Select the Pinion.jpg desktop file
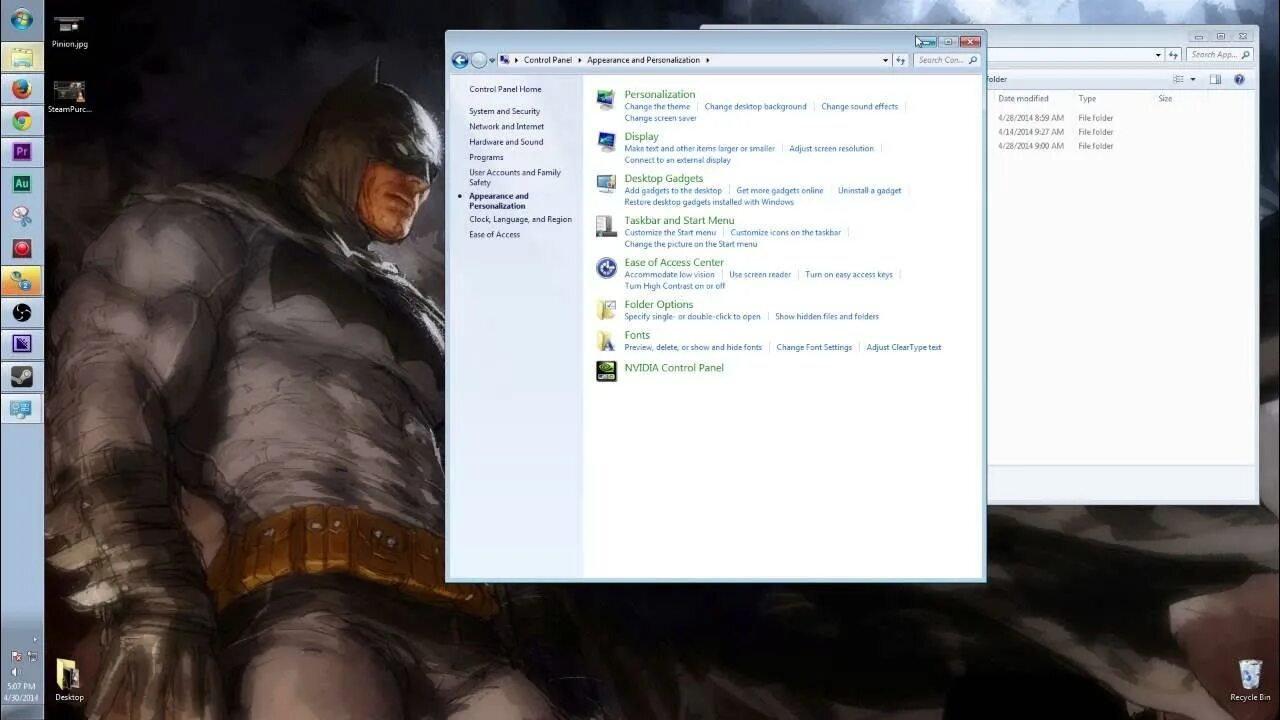Screen dimensions: 1280x720 (69, 31)
